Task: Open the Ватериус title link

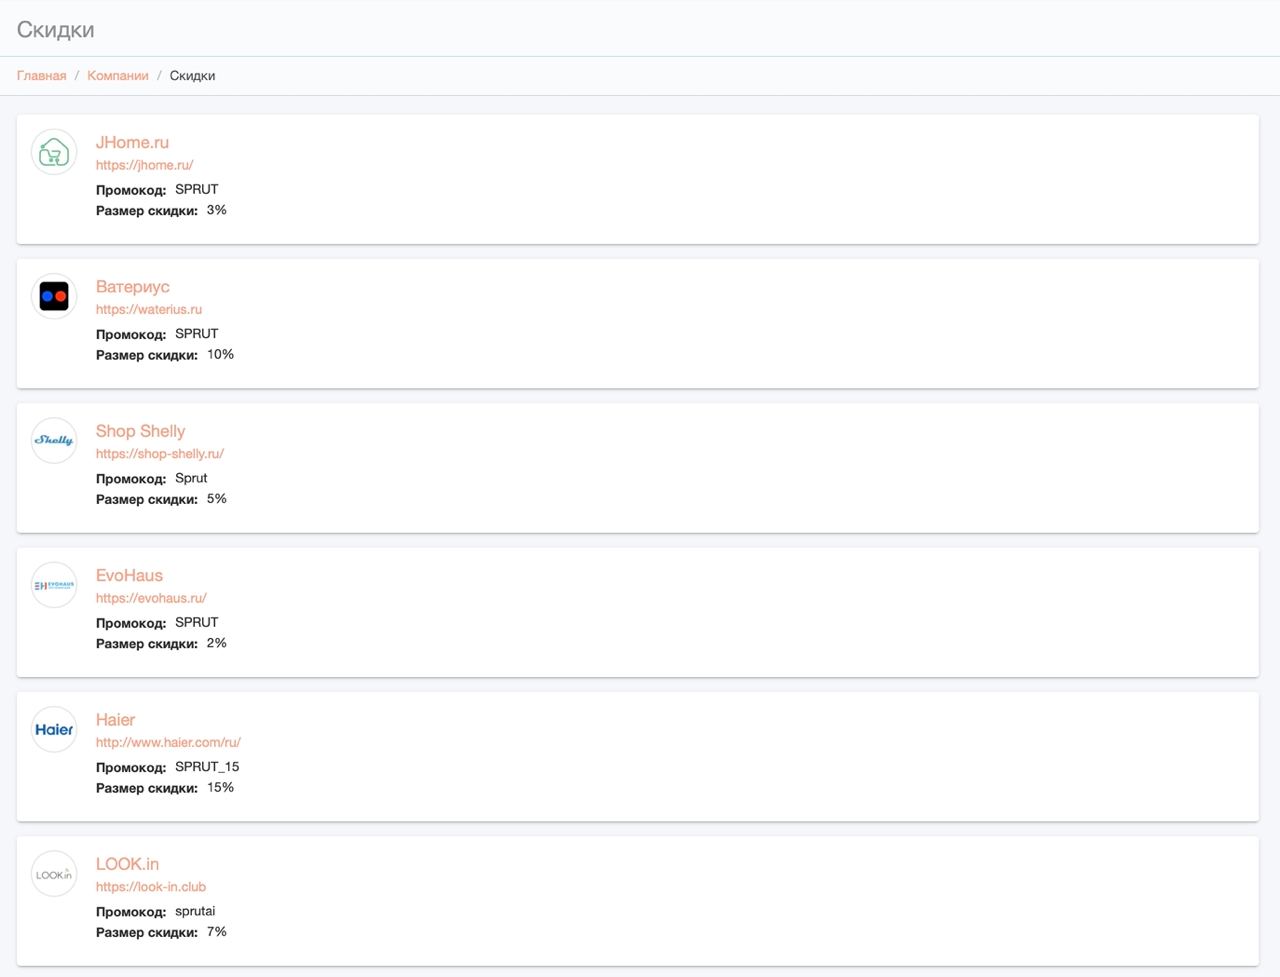Action: [x=133, y=287]
